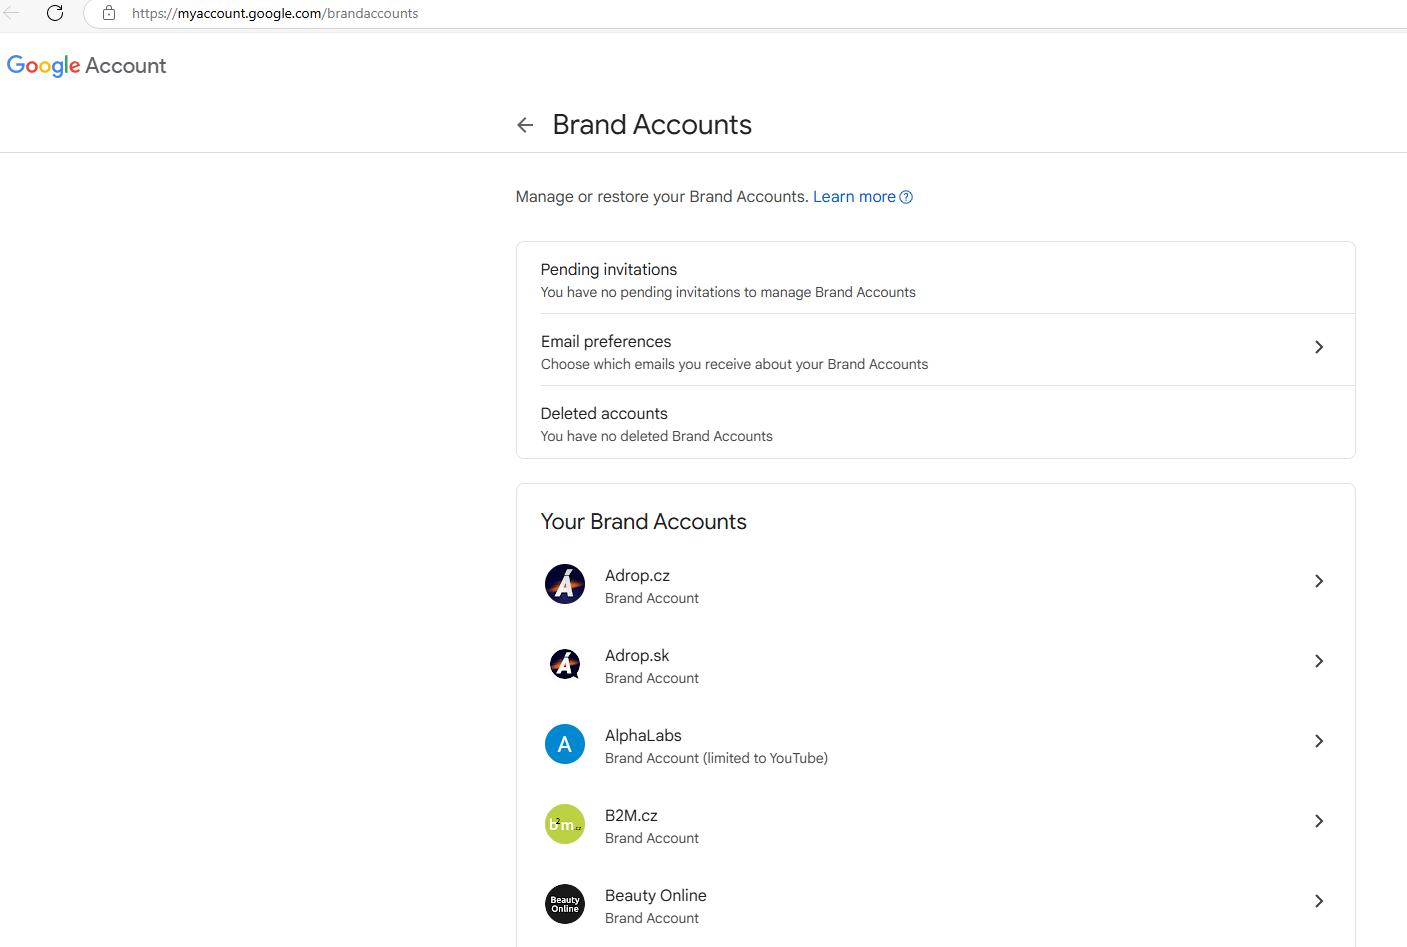Screen dimensions: 1407x947
Task: Click chevron on Beauty Online row
Action: coord(1319,901)
